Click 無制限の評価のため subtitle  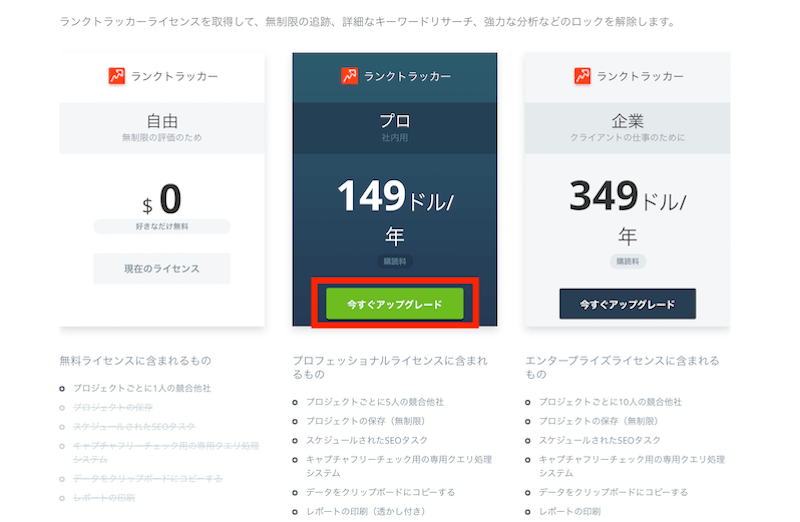pyautogui.click(x=162, y=137)
